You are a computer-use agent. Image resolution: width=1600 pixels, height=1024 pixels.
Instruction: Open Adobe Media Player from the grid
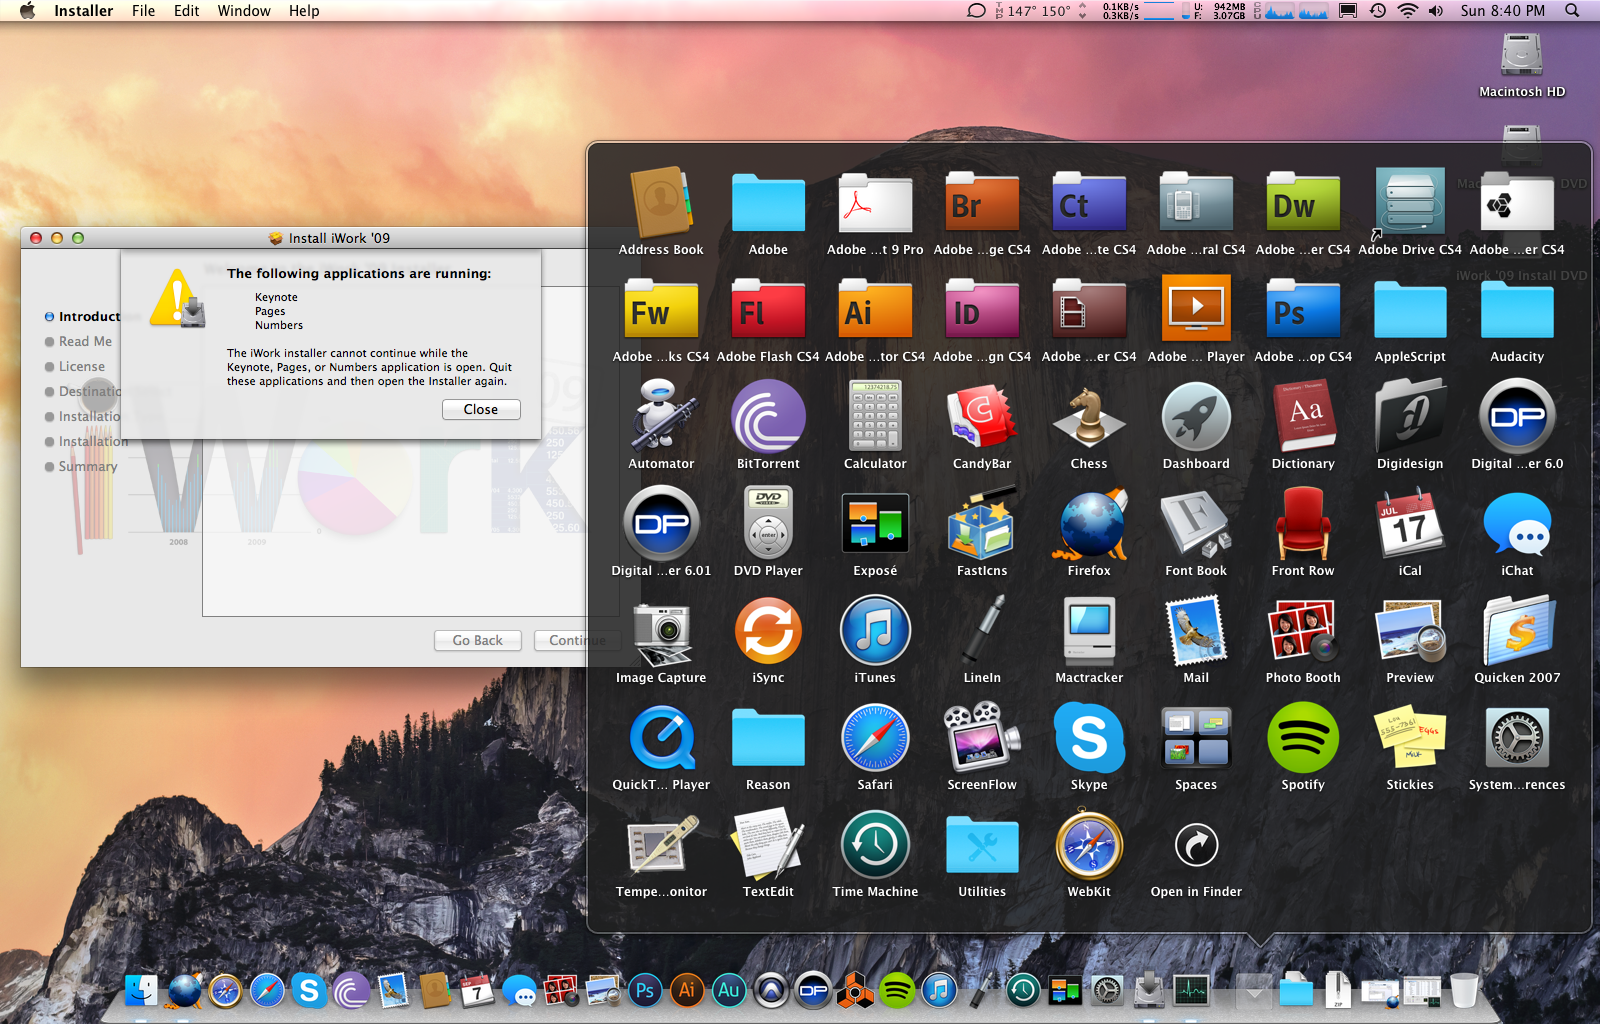pyautogui.click(x=1196, y=308)
